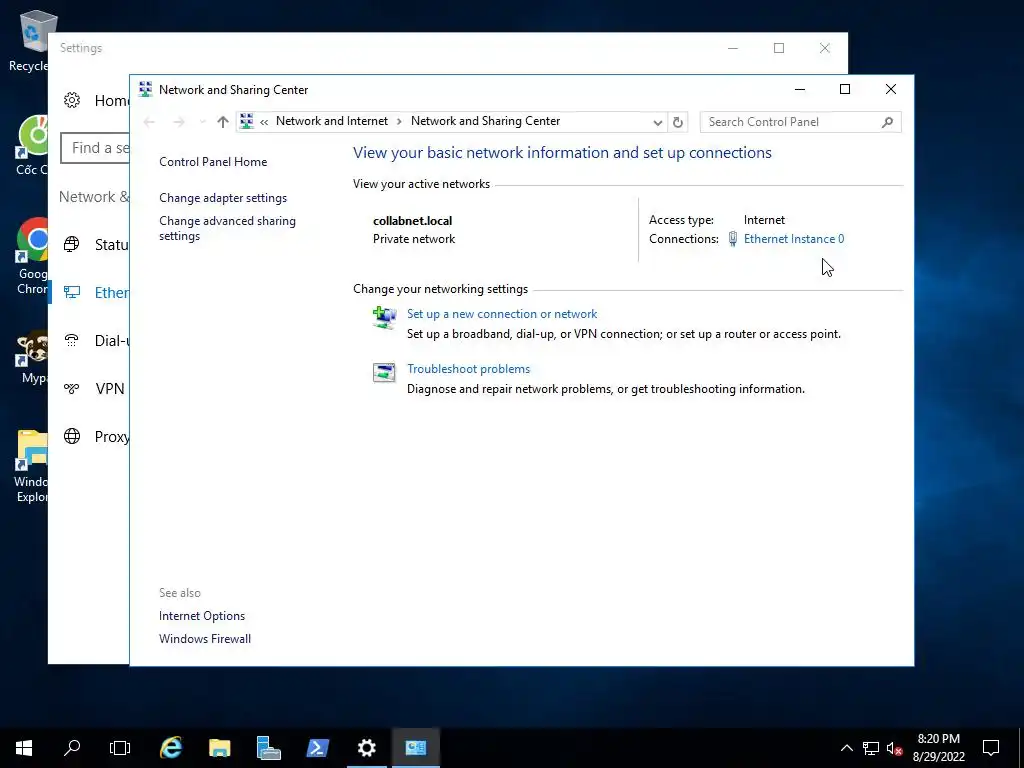Open Troubleshoot problems
The height and width of the screenshot is (768, 1024).
pyautogui.click(x=468, y=369)
